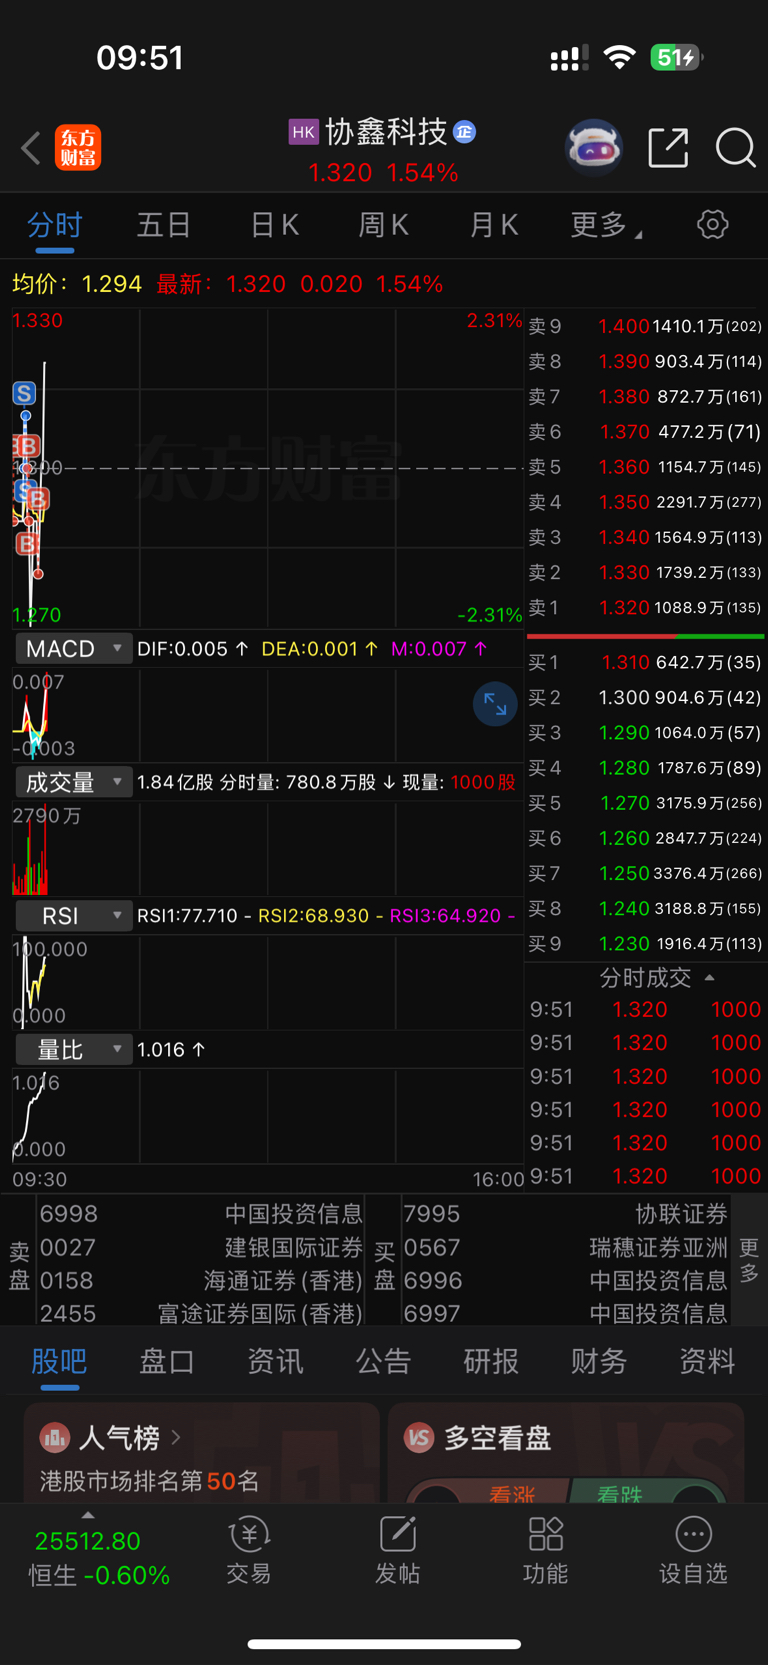Tap the 均价 1.294 readout
Viewport: 769px width, 1665px height.
click(77, 284)
